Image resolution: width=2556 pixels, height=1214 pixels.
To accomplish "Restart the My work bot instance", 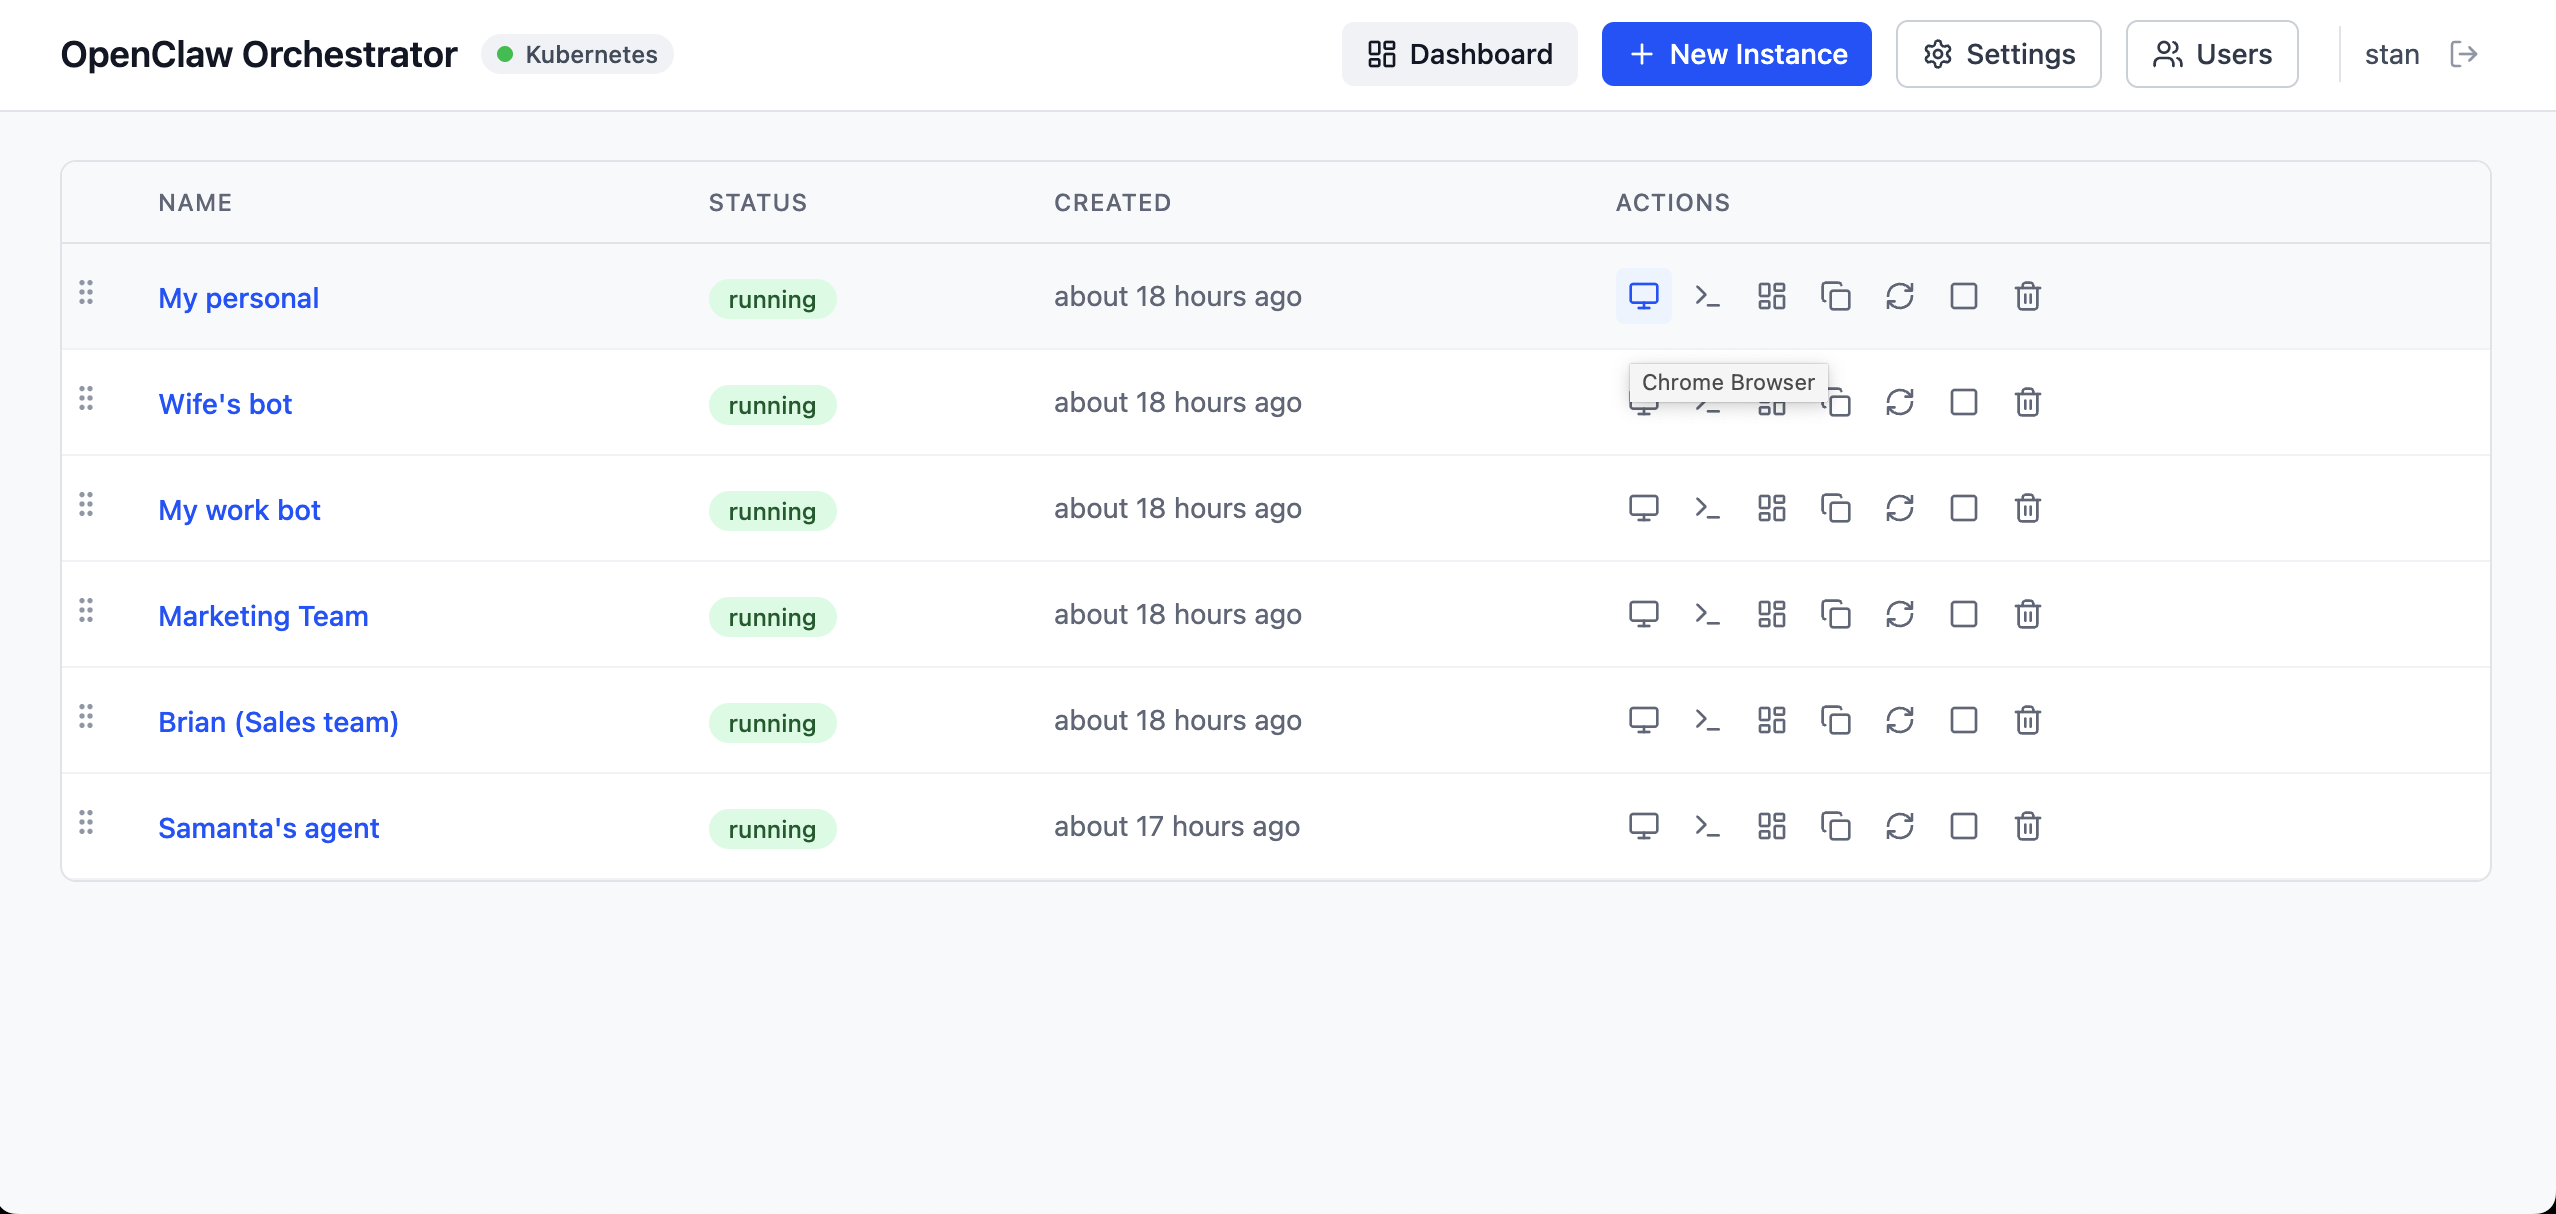I will 1899,508.
